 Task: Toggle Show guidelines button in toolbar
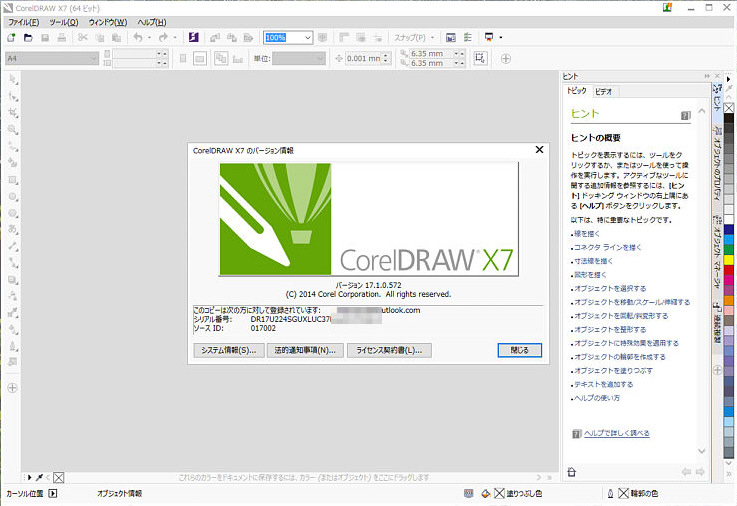(x=378, y=38)
